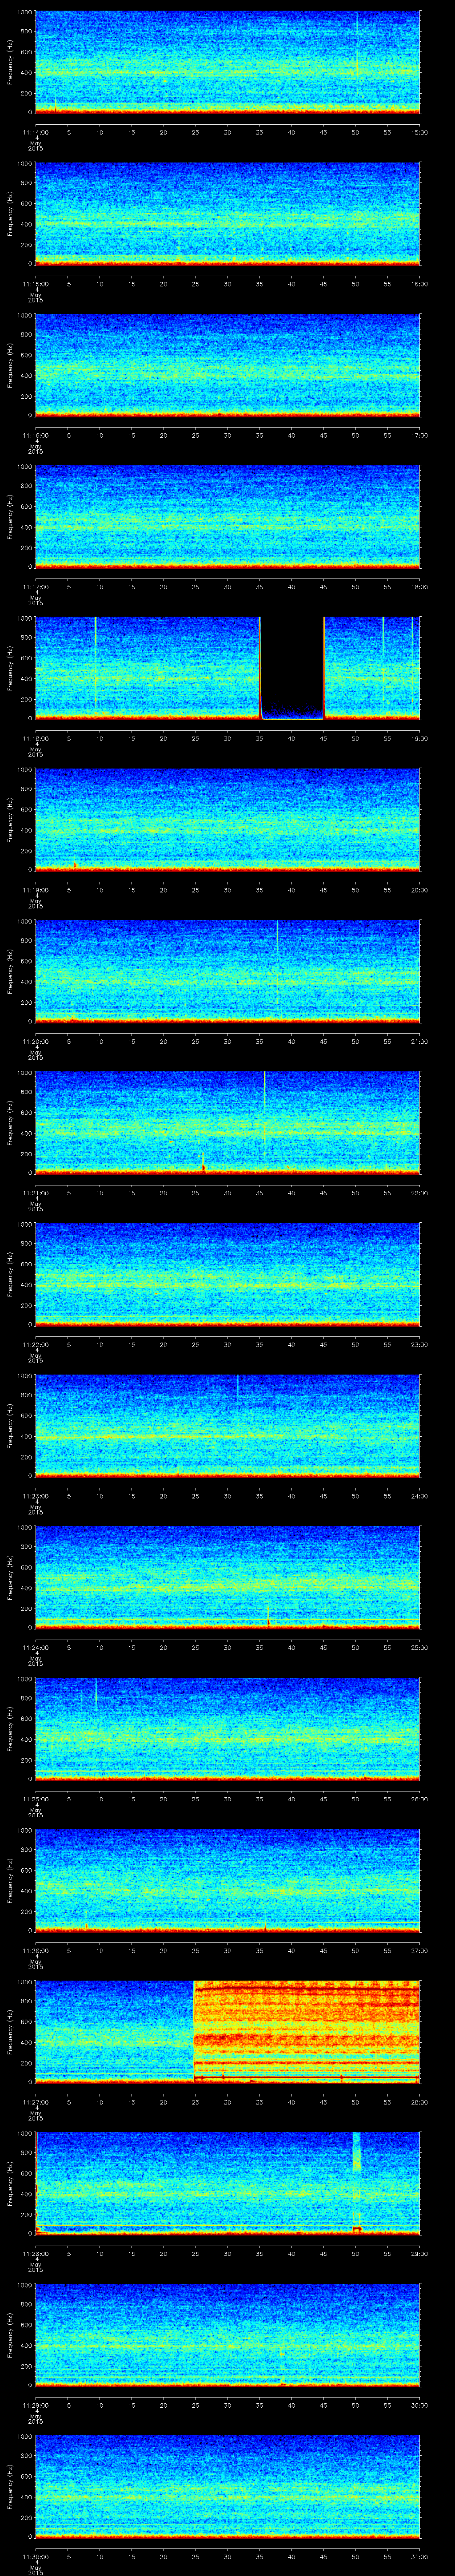Click the spectrogram panel starting at 11:17:00

coord(227,517)
